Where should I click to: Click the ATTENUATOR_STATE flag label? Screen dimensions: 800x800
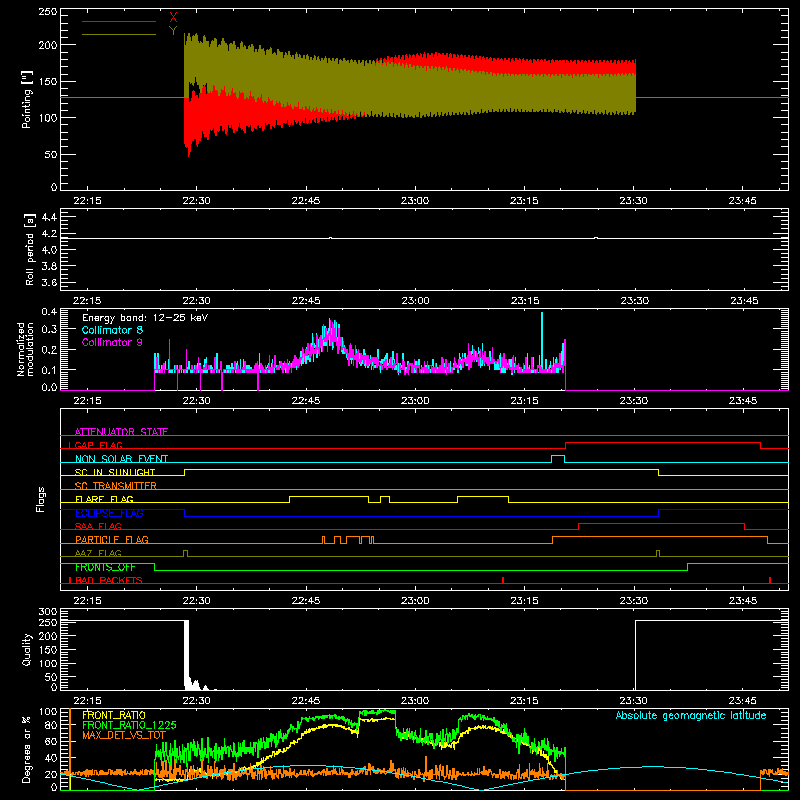pos(121,432)
